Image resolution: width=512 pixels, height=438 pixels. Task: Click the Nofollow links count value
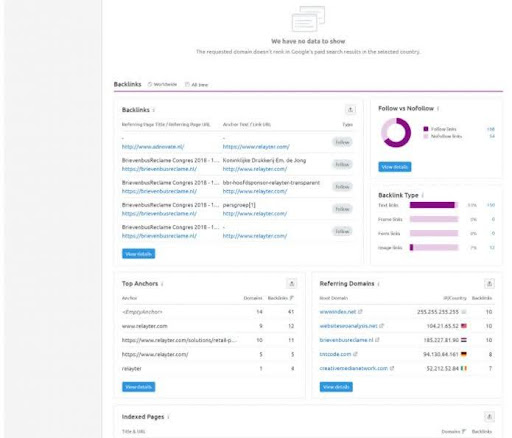[x=492, y=136]
